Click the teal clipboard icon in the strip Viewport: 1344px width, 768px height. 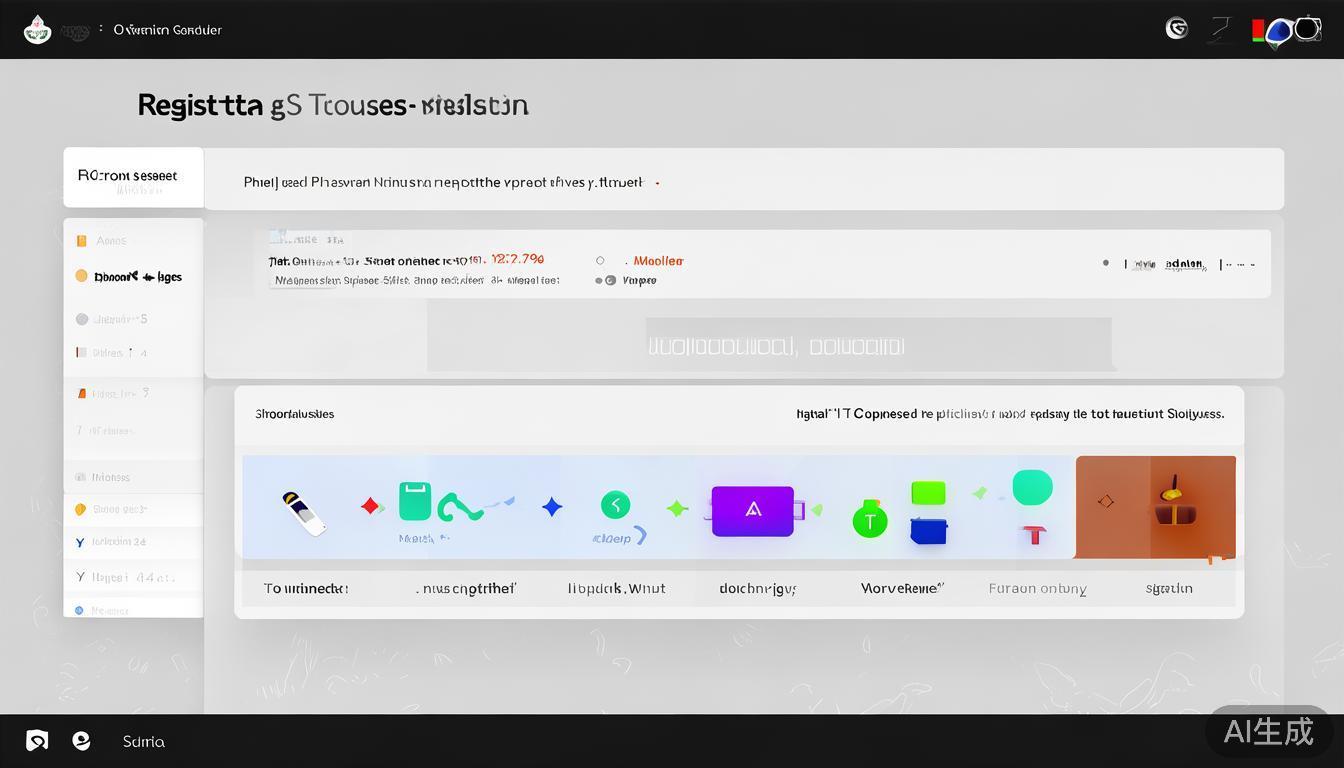[x=415, y=502]
